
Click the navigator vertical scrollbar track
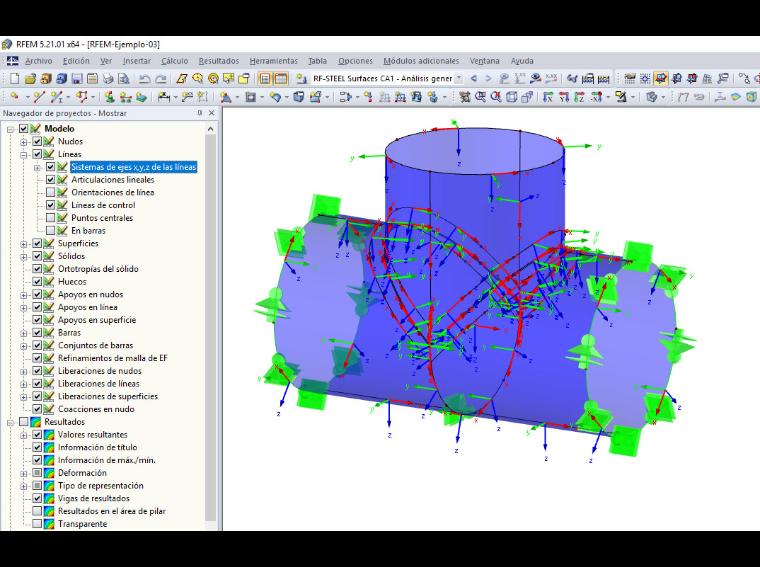(x=210, y=330)
